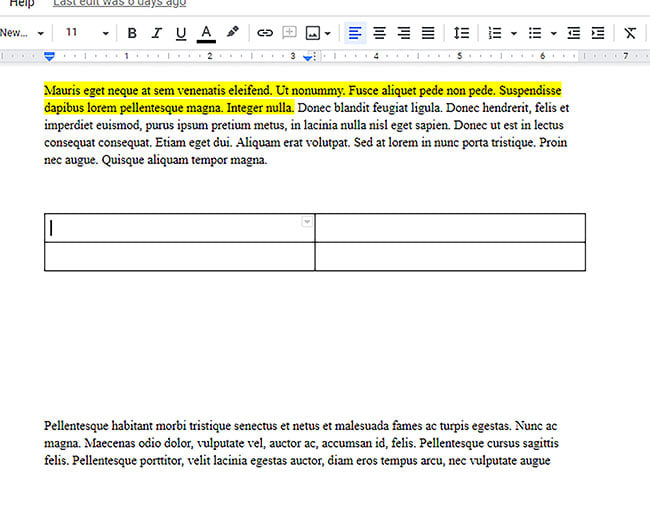Click the word "Pellentesque" starting the last paragraph
This screenshot has height=507, width=650.
tap(76, 426)
